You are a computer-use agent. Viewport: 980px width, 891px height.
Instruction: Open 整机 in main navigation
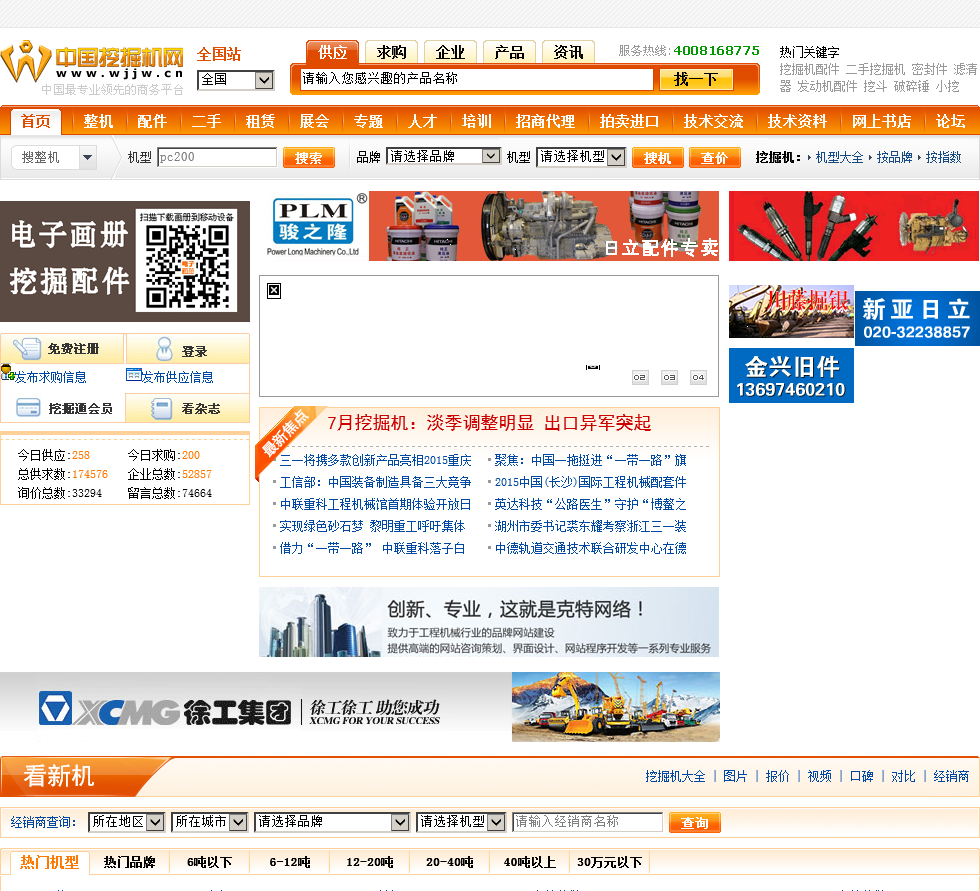tap(98, 121)
